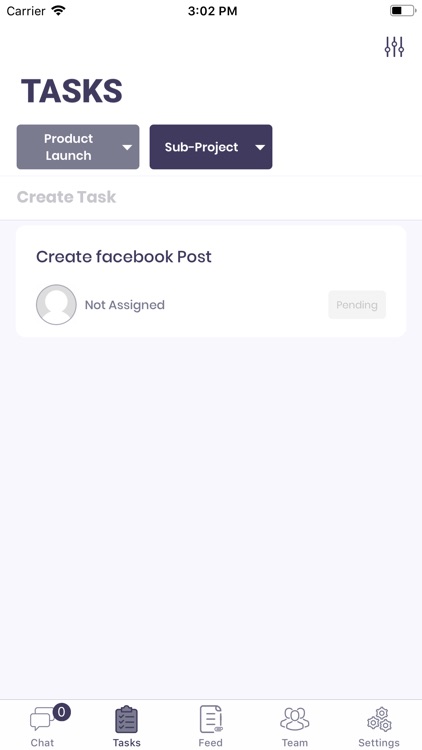The height and width of the screenshot is (750, 422).
Task: Click the battery indicator in status bar
Action: pos(403,11)
